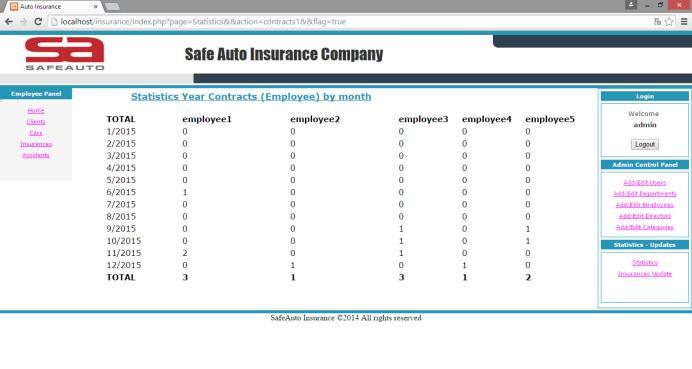Viewport: 692px width, 369px height.
Task: Click the employee2 column header
Action: (x=315, y=119)
